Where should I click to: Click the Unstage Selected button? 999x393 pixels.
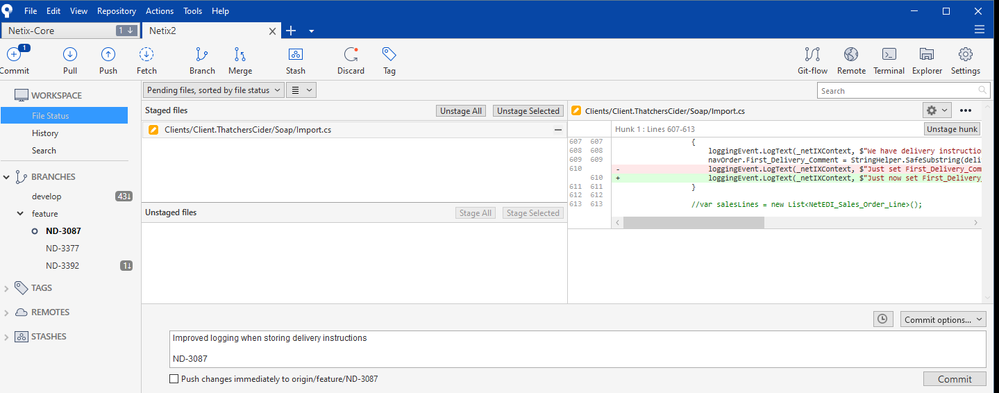tap(528, 111)
